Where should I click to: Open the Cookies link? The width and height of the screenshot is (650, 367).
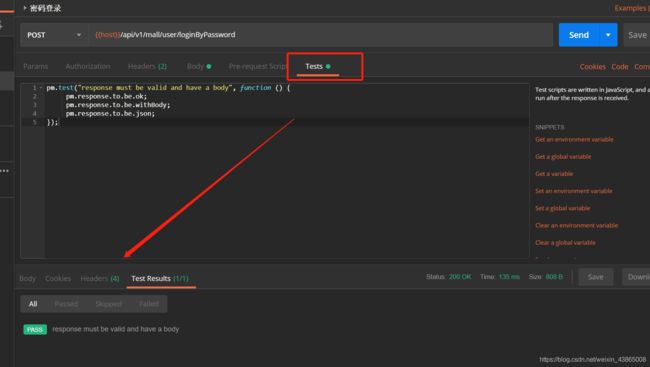point(592,67)
